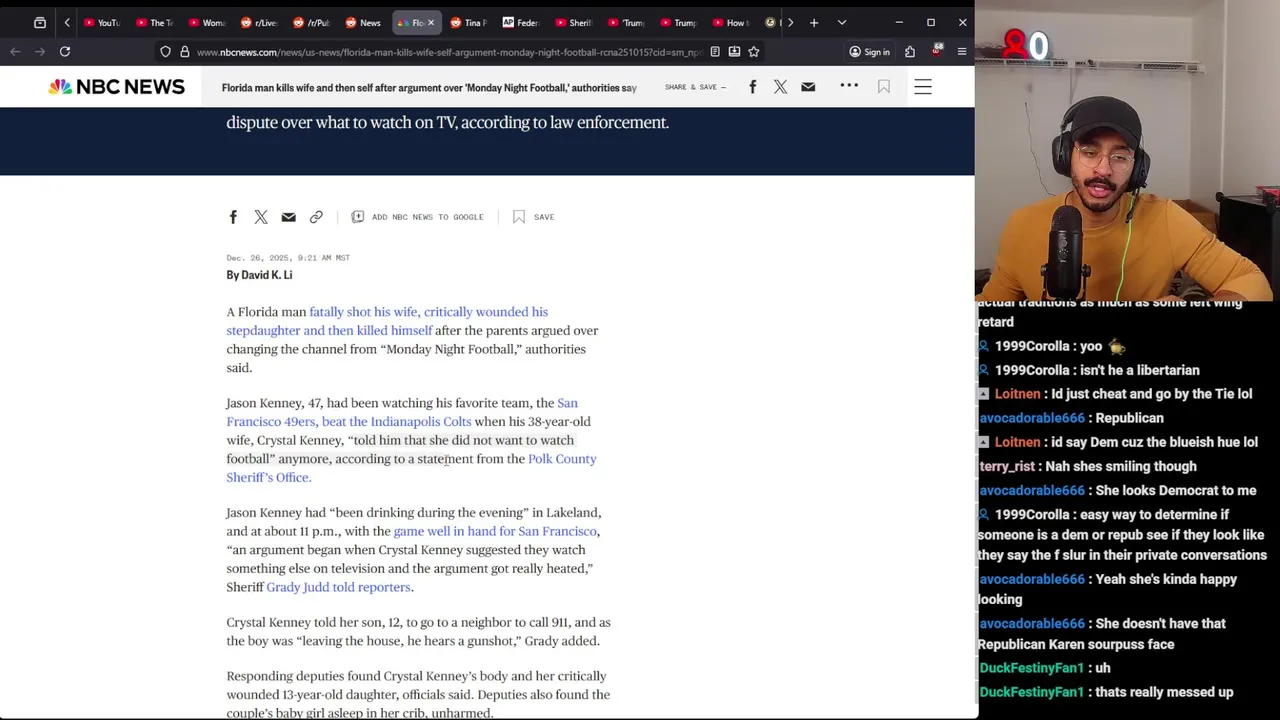Open 'fatally shot his wife' link

(387, 321)
